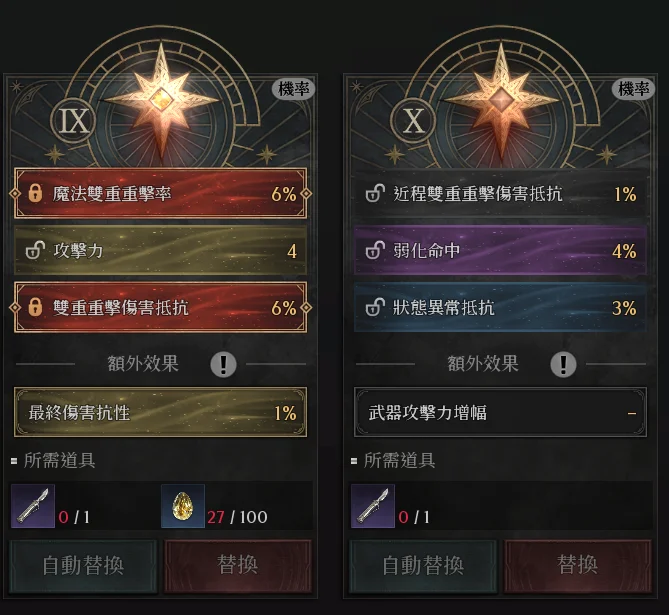The image size is (669, 615).
Task: Lock the 攻擊力 stat row
Action: pos(35,251)
